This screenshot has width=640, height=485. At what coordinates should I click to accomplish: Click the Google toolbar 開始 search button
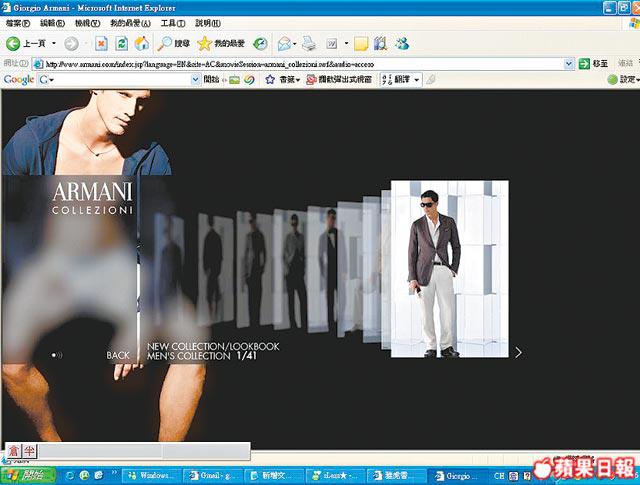(211, 80)
